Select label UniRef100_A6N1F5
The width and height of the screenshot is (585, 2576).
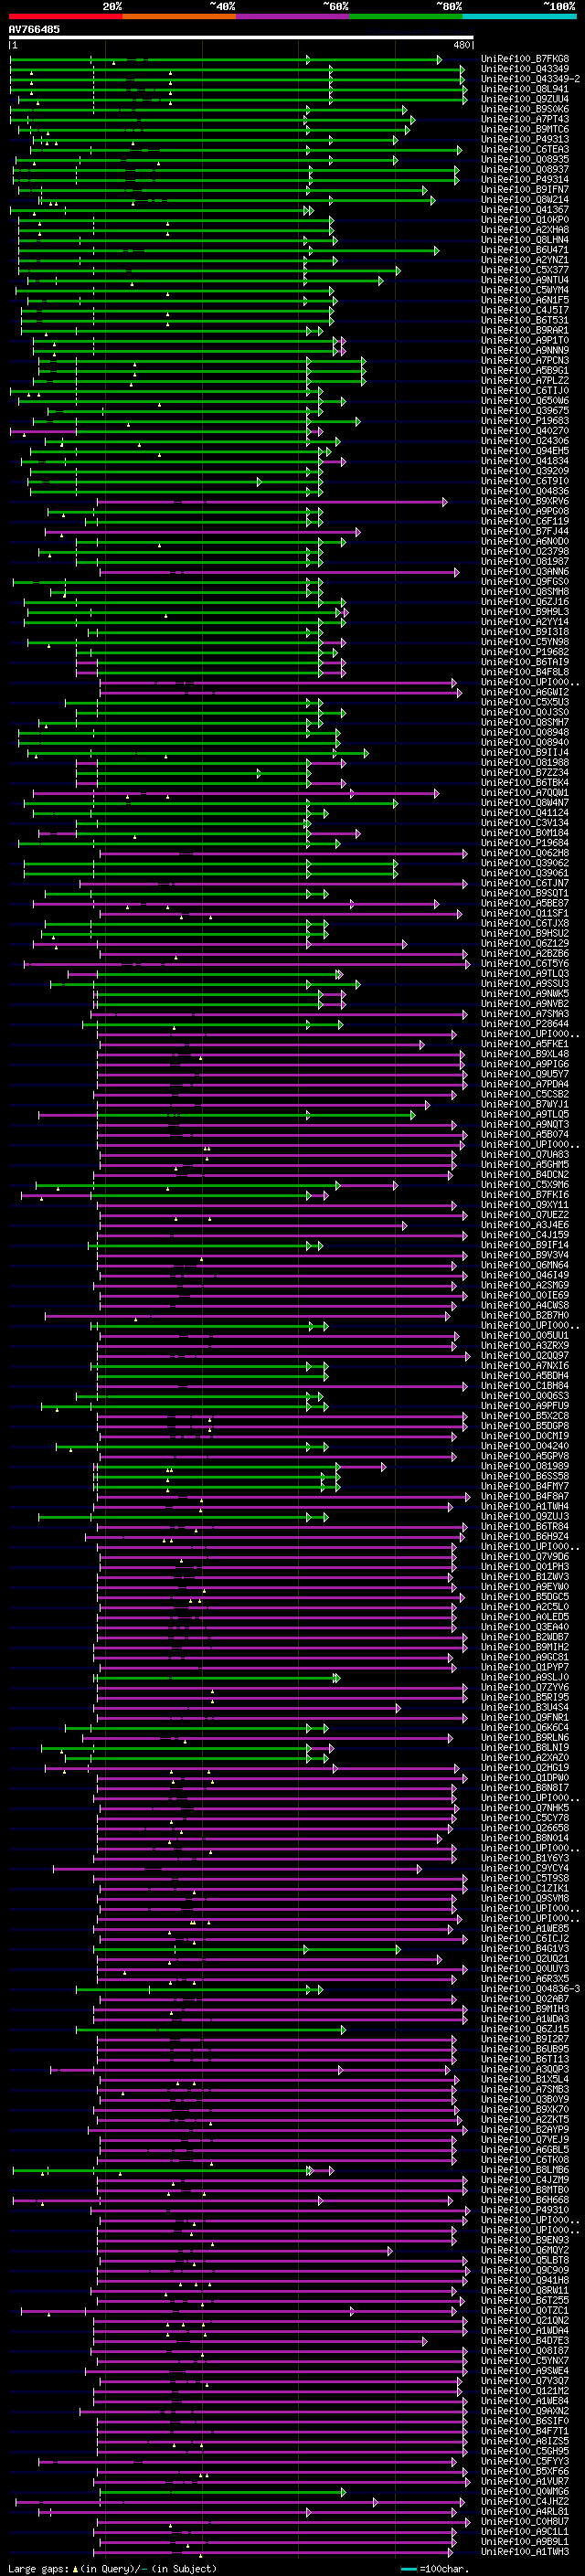[525, 300]
